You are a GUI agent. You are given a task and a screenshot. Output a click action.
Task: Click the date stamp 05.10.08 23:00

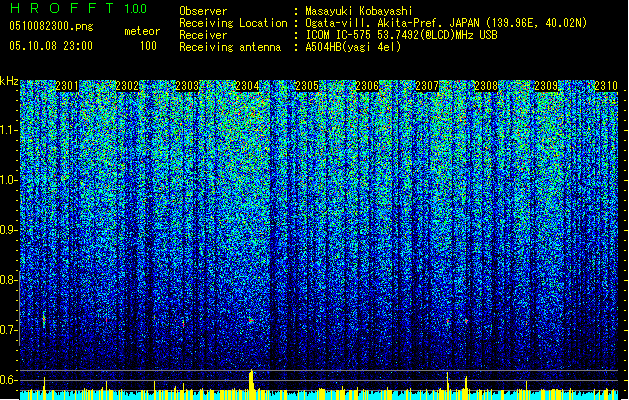point(51,46)
